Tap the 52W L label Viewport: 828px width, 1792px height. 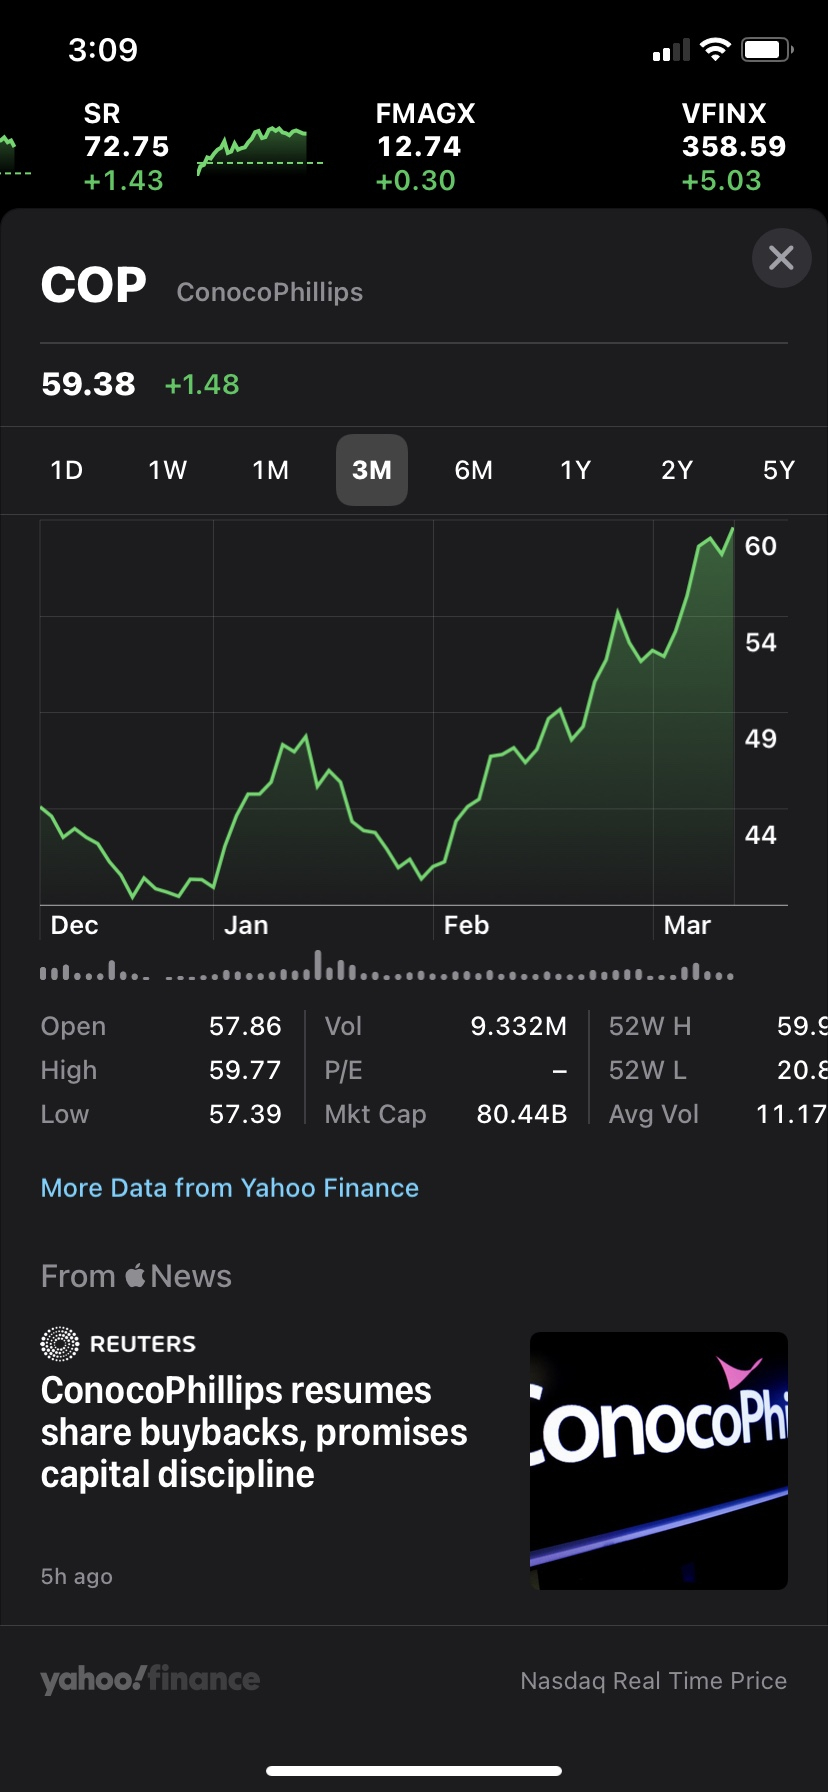648,1070
